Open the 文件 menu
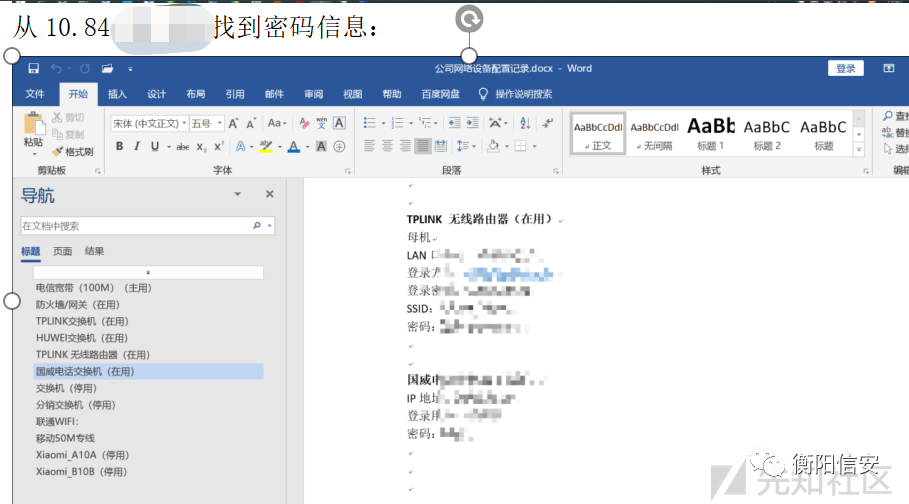The image size is (909, 504). point(35,94)
